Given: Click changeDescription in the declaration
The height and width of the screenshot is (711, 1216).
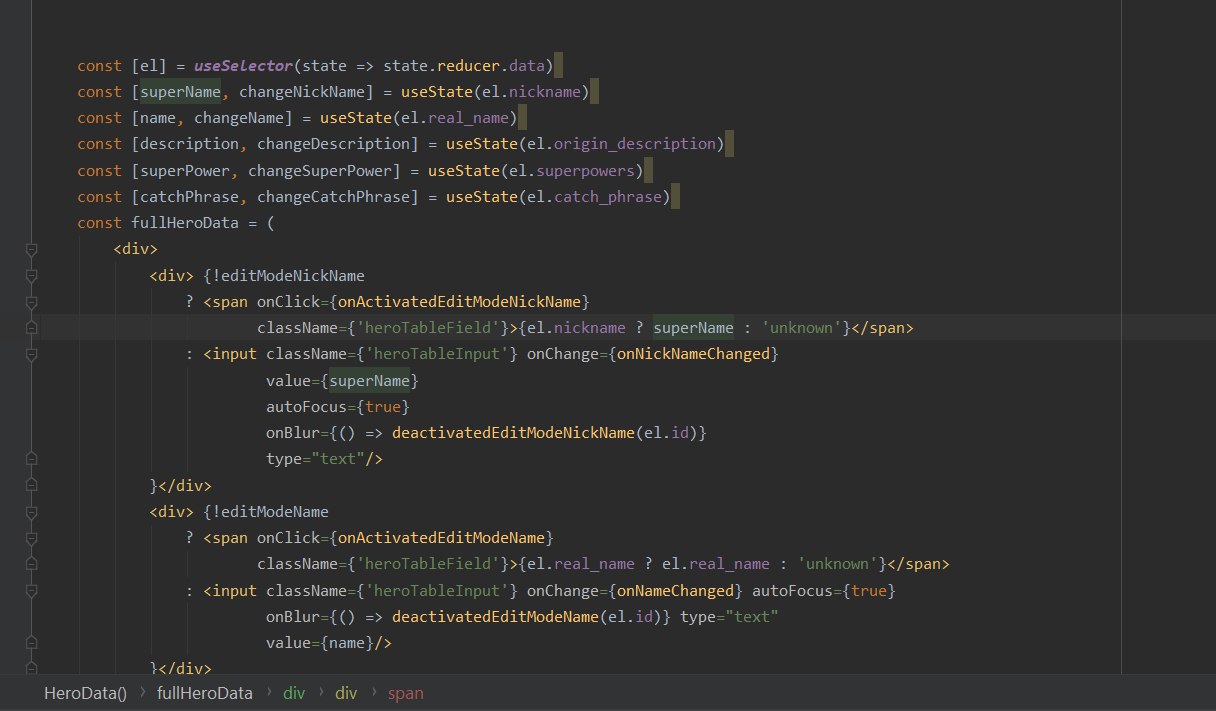Looking at the screenshot, I should (334, 144).
